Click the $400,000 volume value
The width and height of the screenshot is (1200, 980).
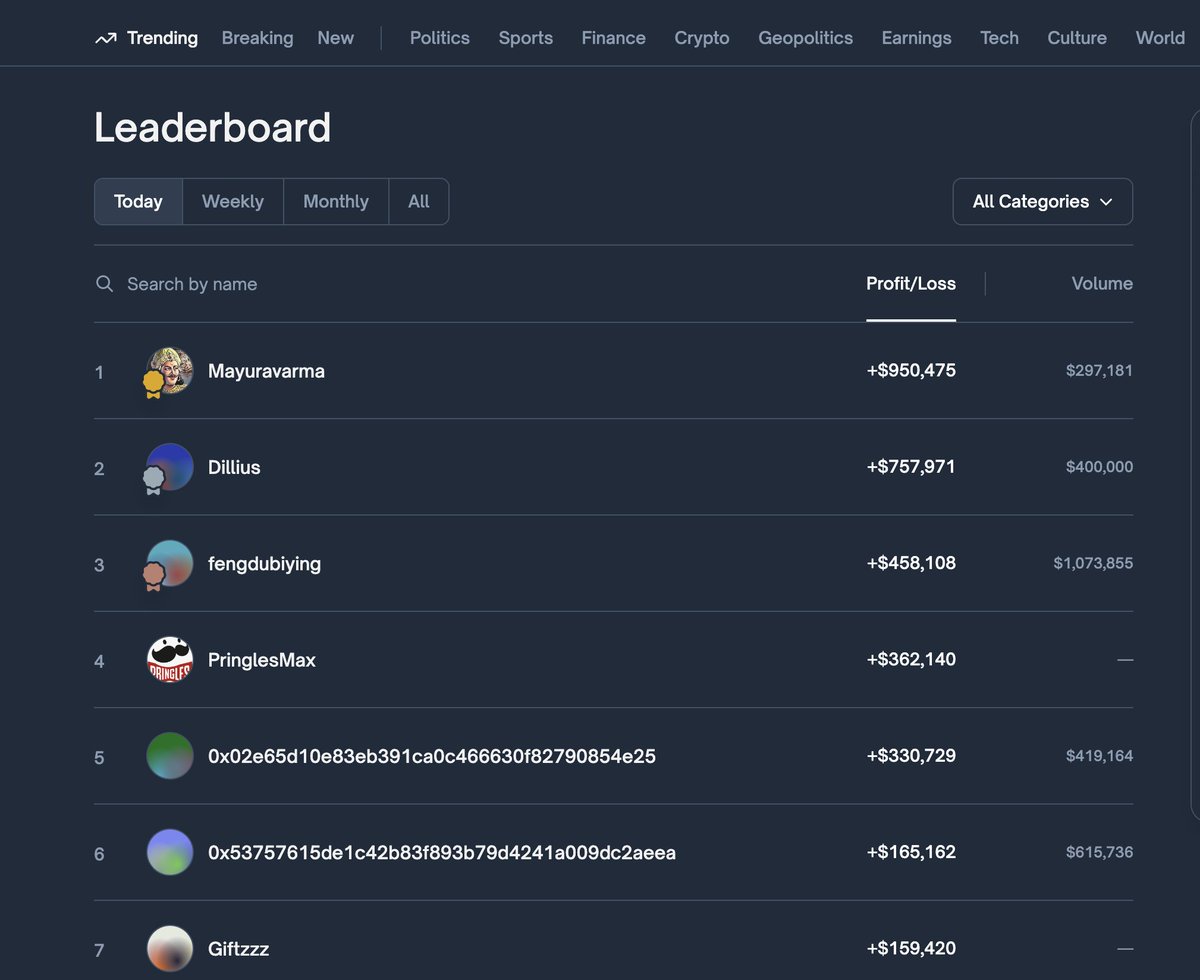click(x=1099, y=467)
